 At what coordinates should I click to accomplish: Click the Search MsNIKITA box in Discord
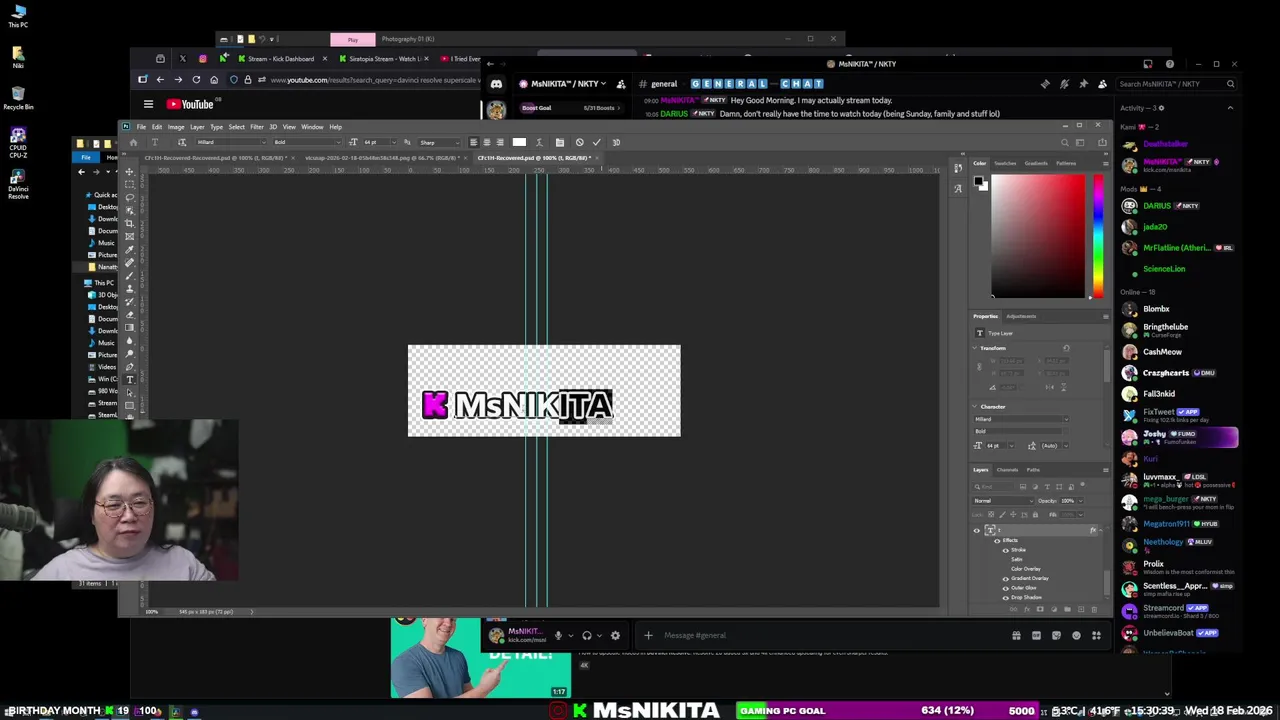tap(1177, 84)
